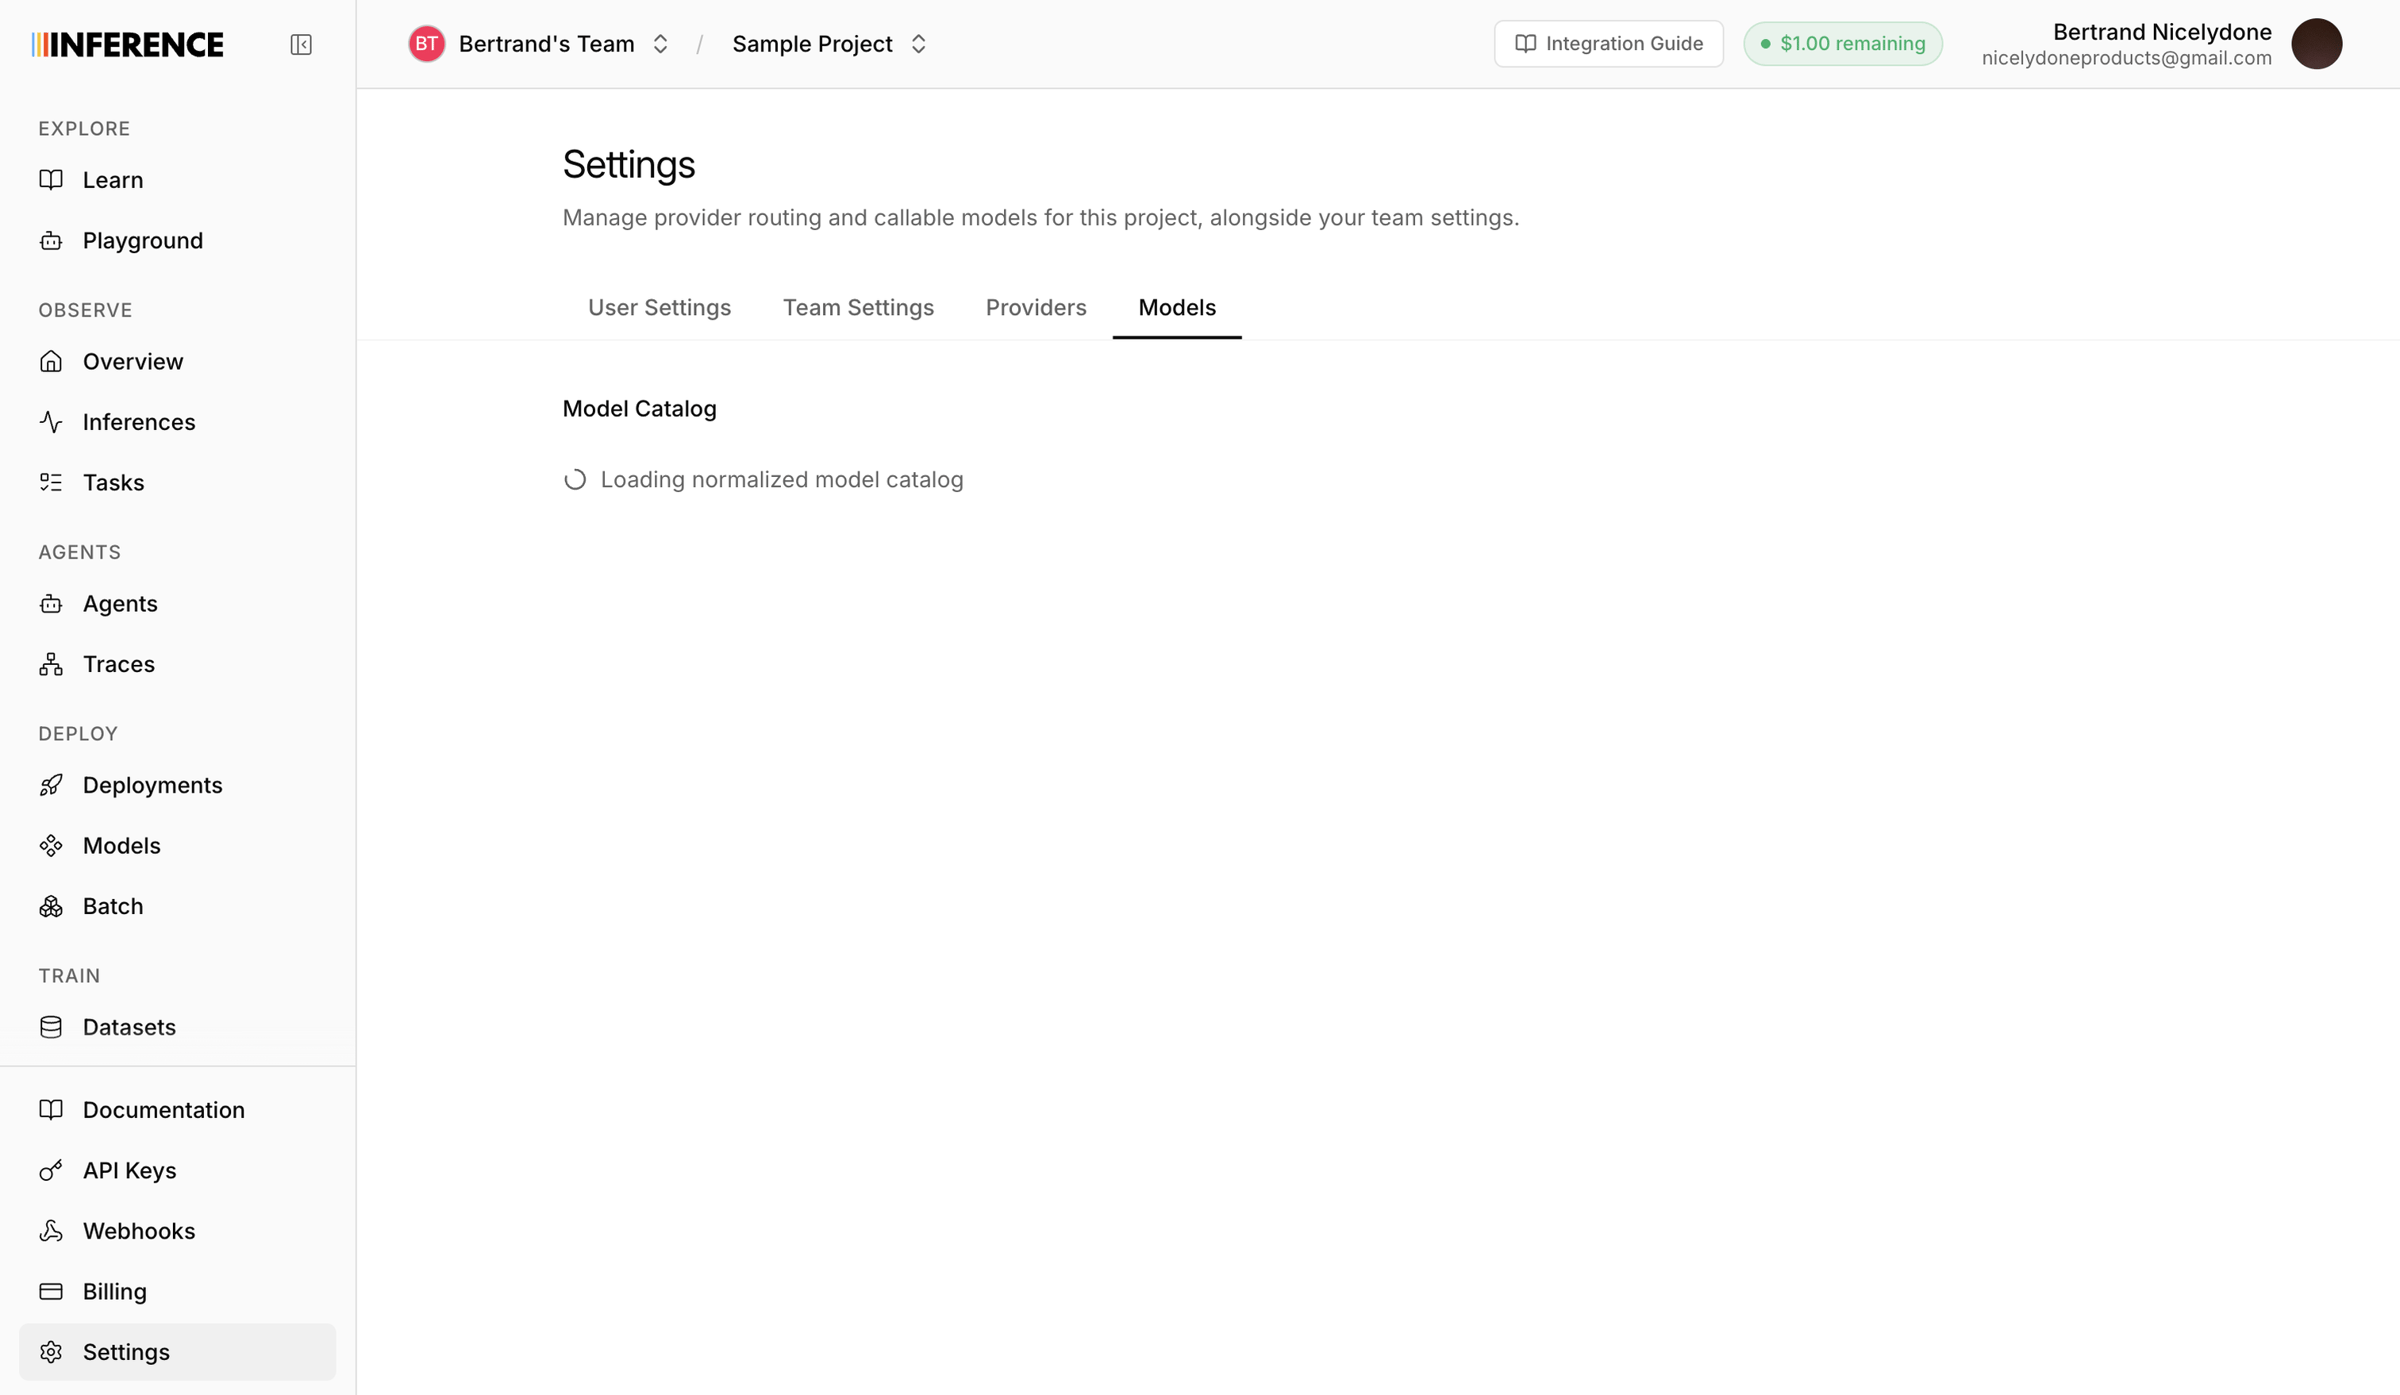Click the Inferences activity icon

tap(51, 422)
